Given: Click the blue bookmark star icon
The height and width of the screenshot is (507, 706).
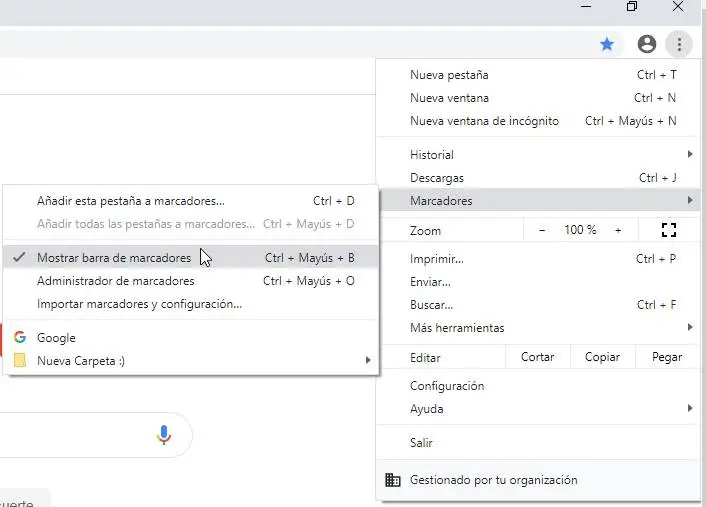Looking at the screenshot, I should pyautogui.click(x=607, y=44).
